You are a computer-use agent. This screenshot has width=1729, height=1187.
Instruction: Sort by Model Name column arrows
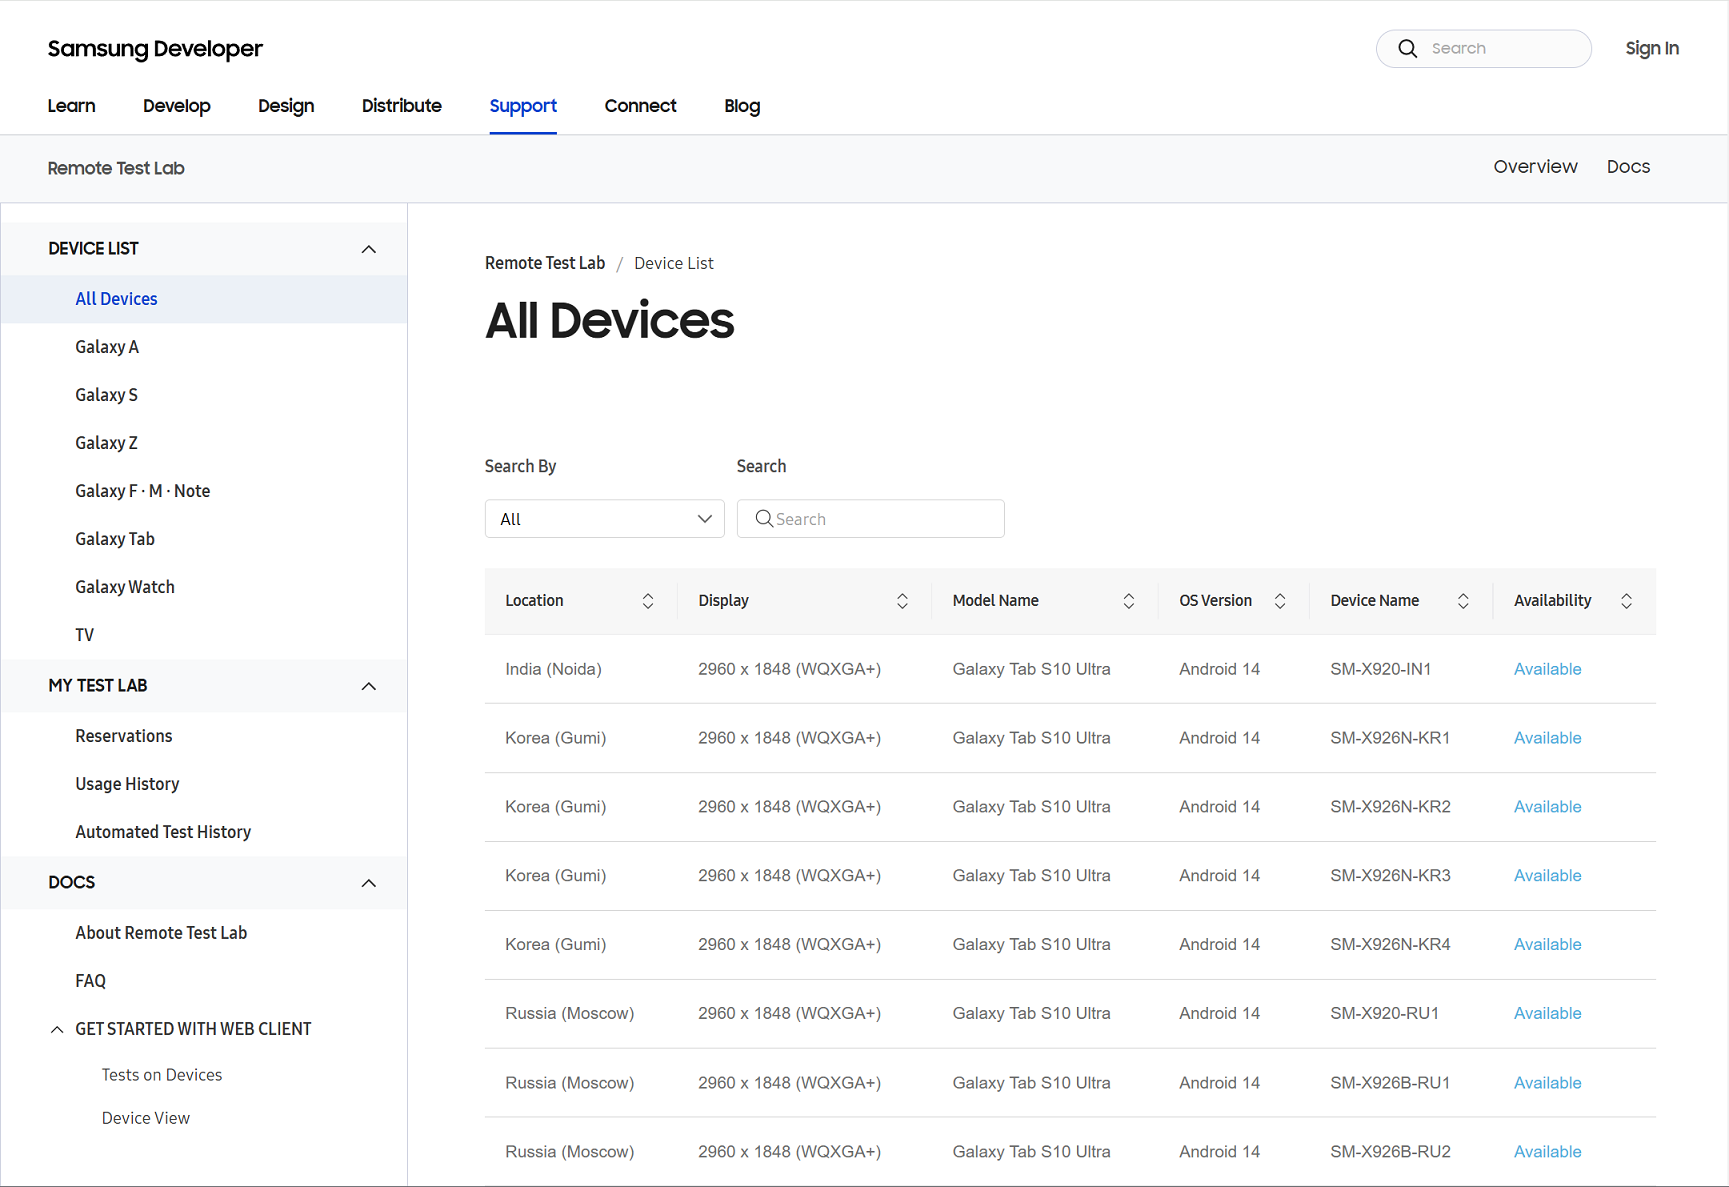tap(1129, 601)
